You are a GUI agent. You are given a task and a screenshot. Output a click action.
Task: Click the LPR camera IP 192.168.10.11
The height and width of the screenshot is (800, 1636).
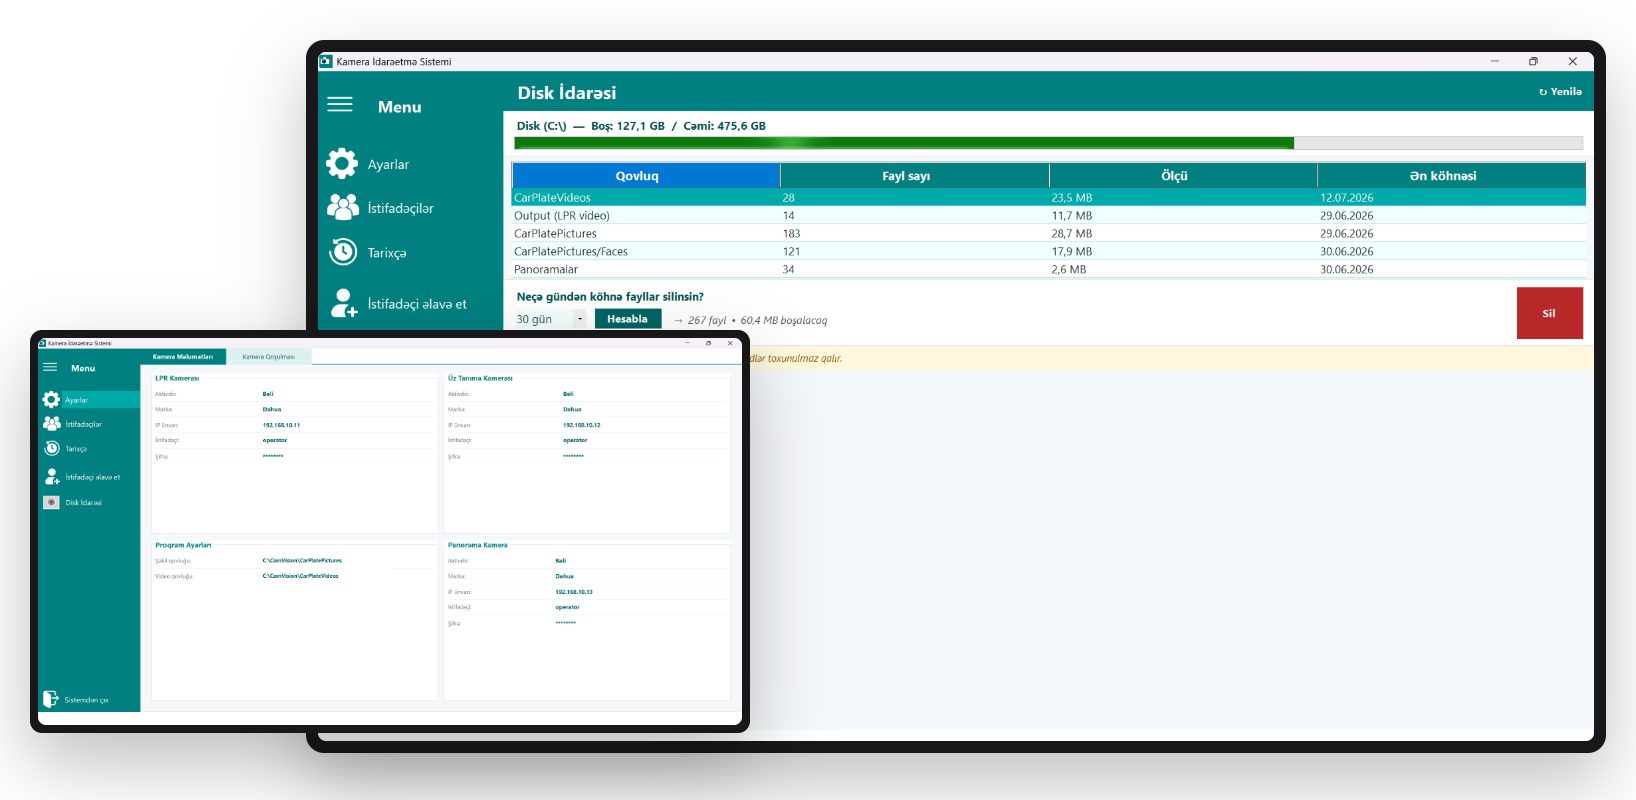coord(281,425)
